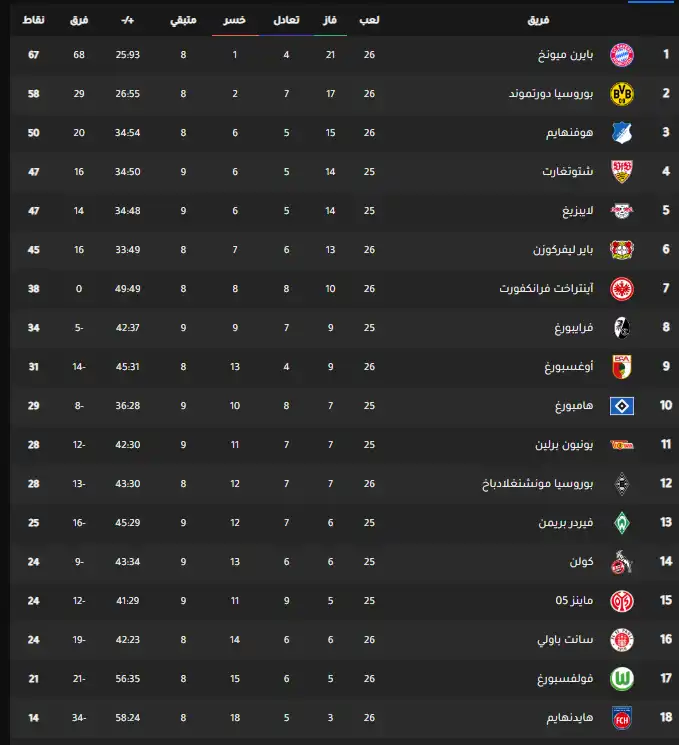Open the فرايبورغ team name link
The height and width of the screenshot is (745, 679).
click(x=573, y=328)
